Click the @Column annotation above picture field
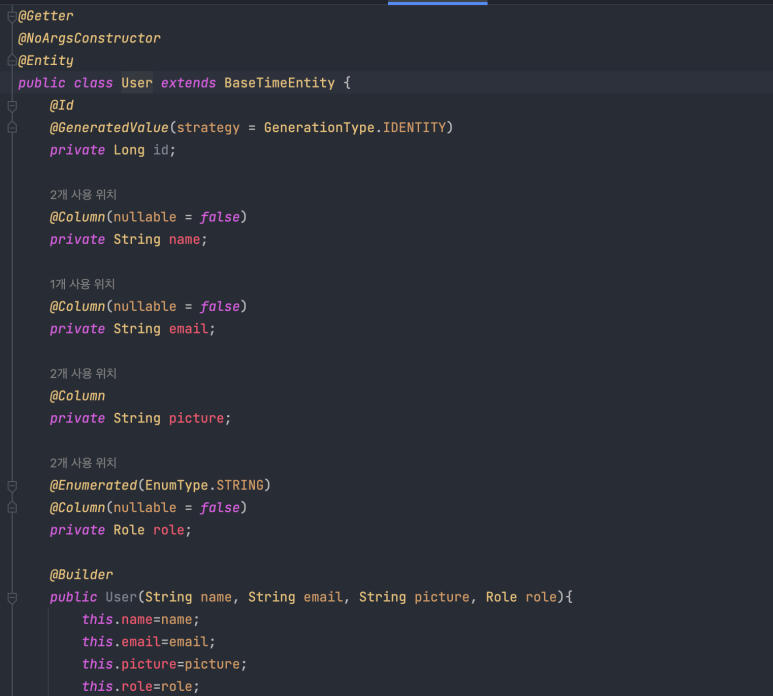Screen dimensions: 773x696 [77, 396]
